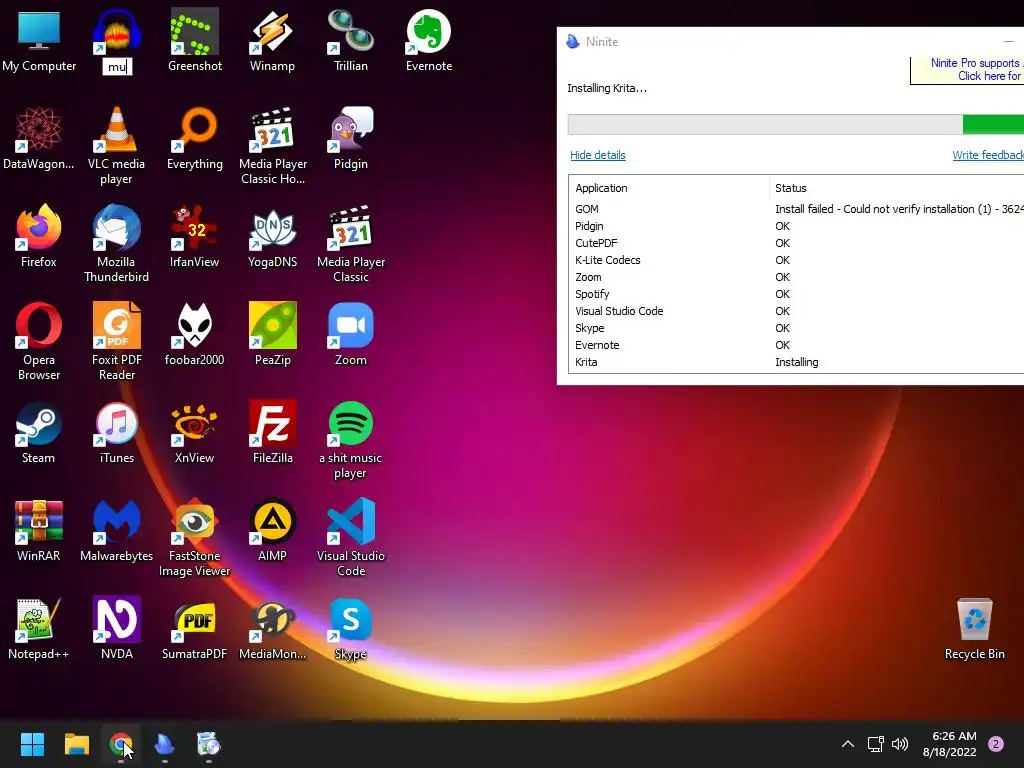
Task: Select the PeaZip desktop shortcut
Action: point(272,334)
